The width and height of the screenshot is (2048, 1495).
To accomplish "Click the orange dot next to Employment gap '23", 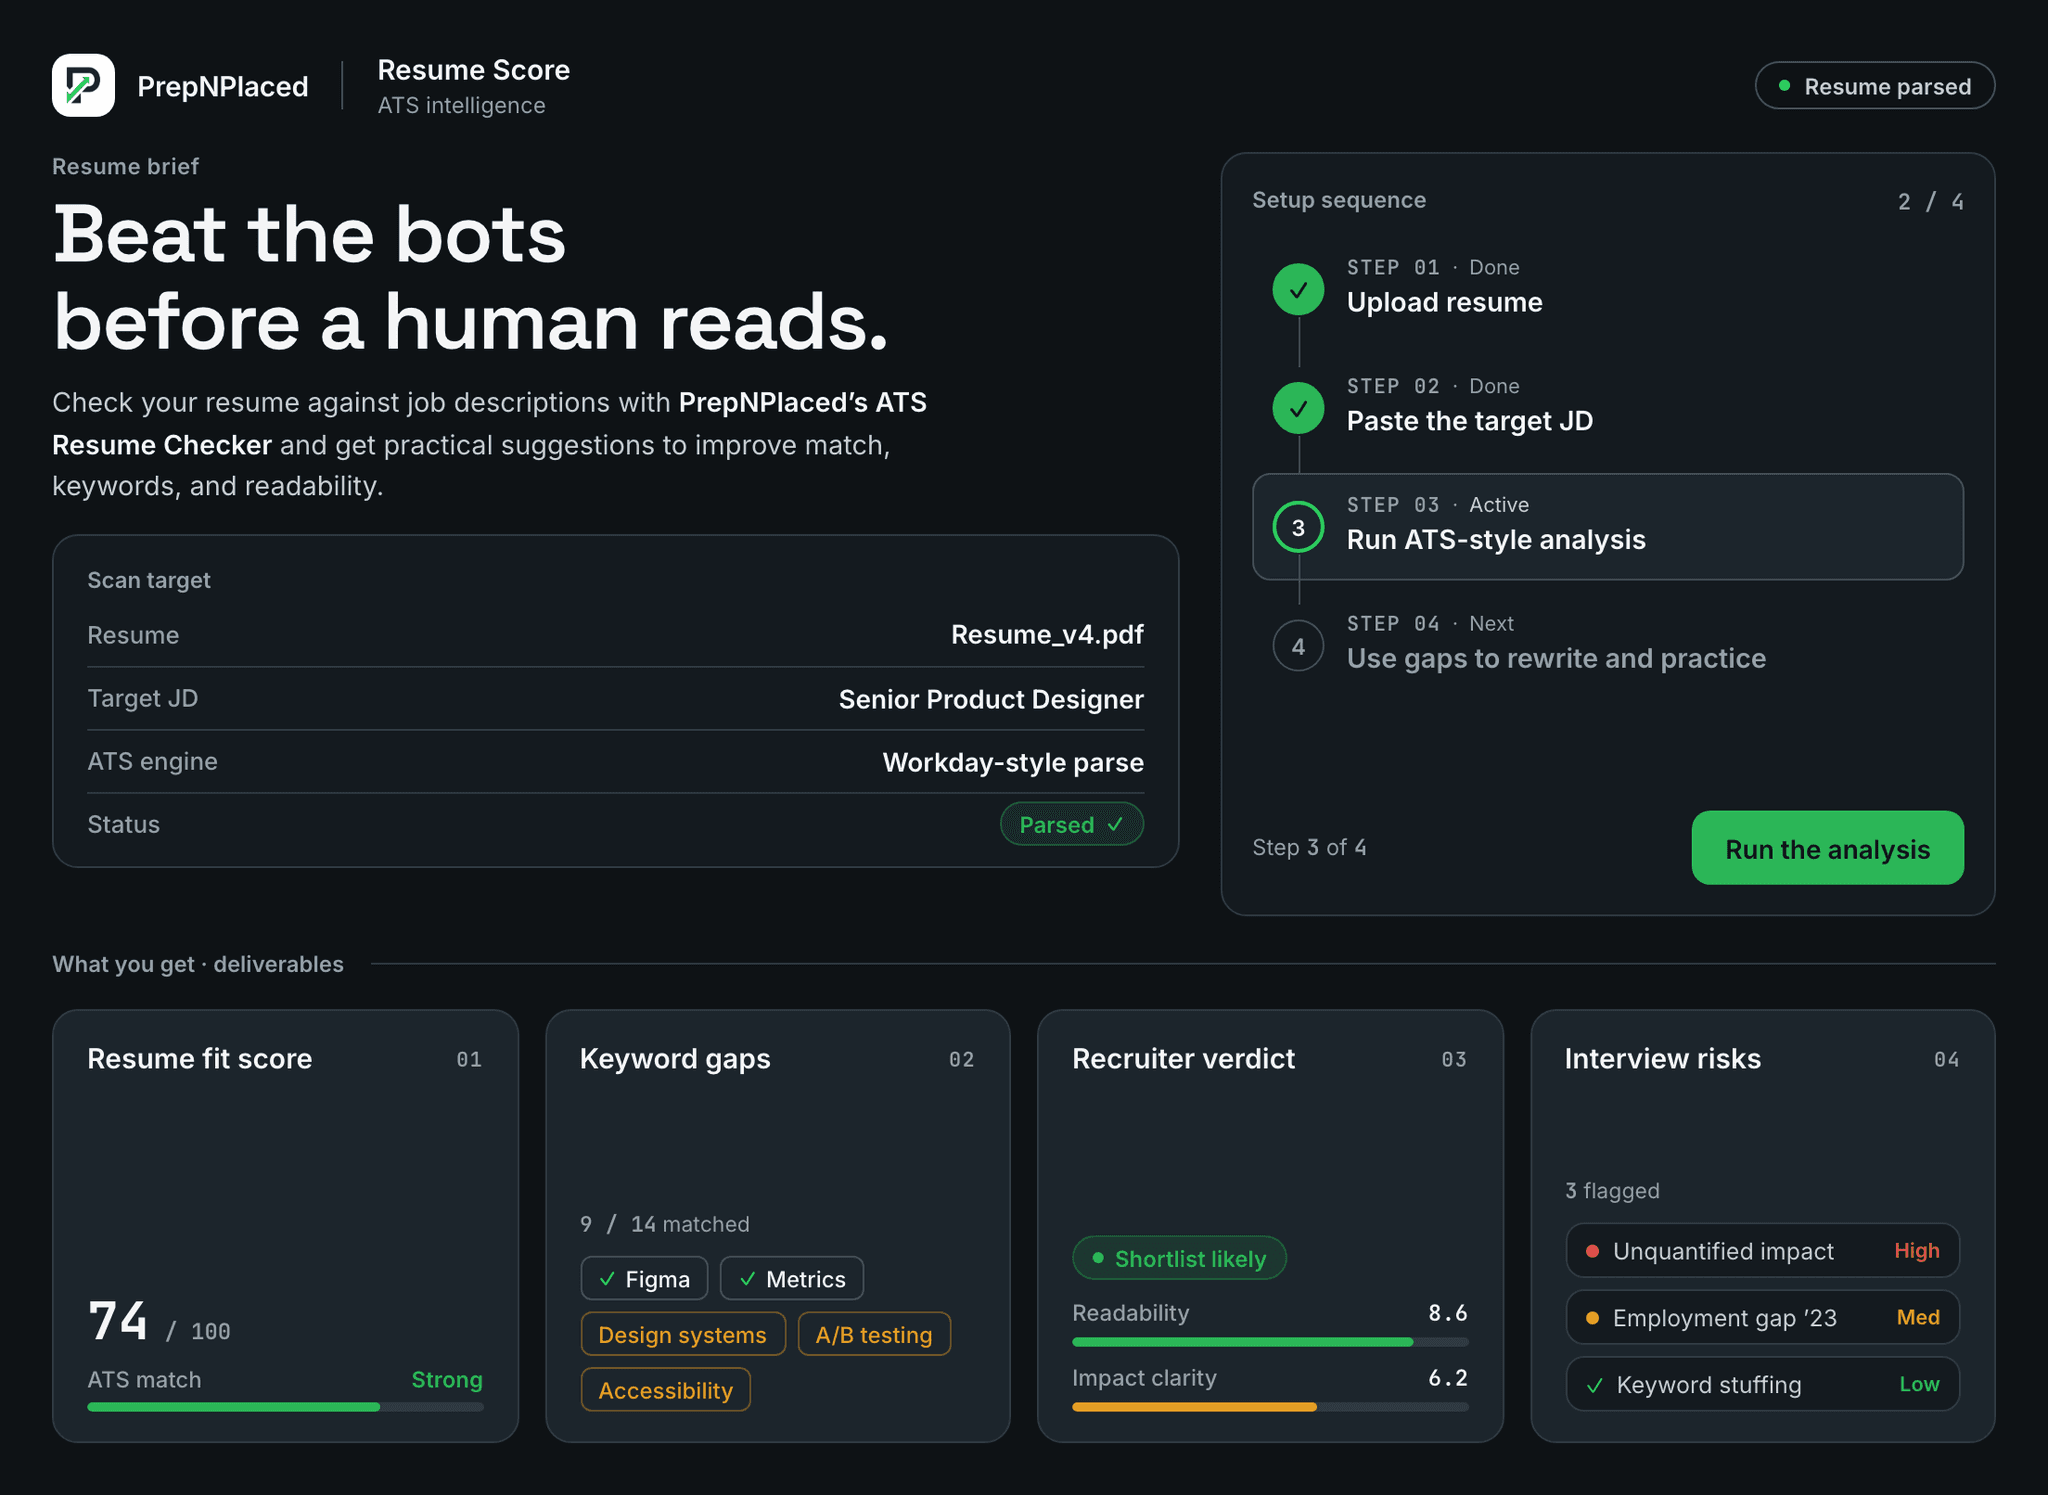I will pos(1593,1318).
